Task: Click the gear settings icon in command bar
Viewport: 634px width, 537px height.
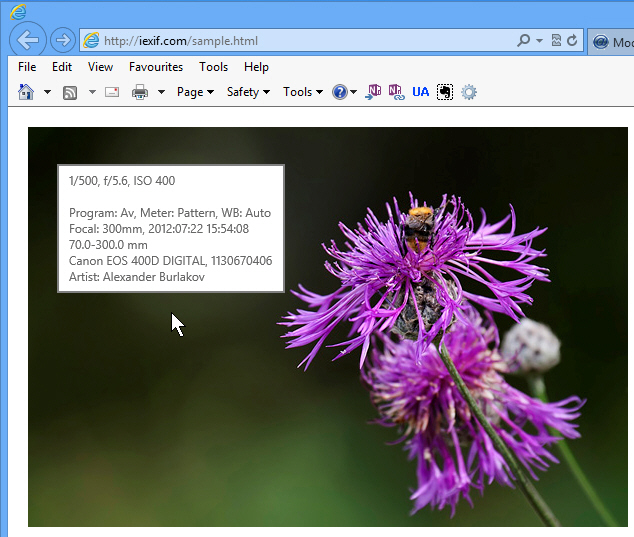Action: (469, 92)
